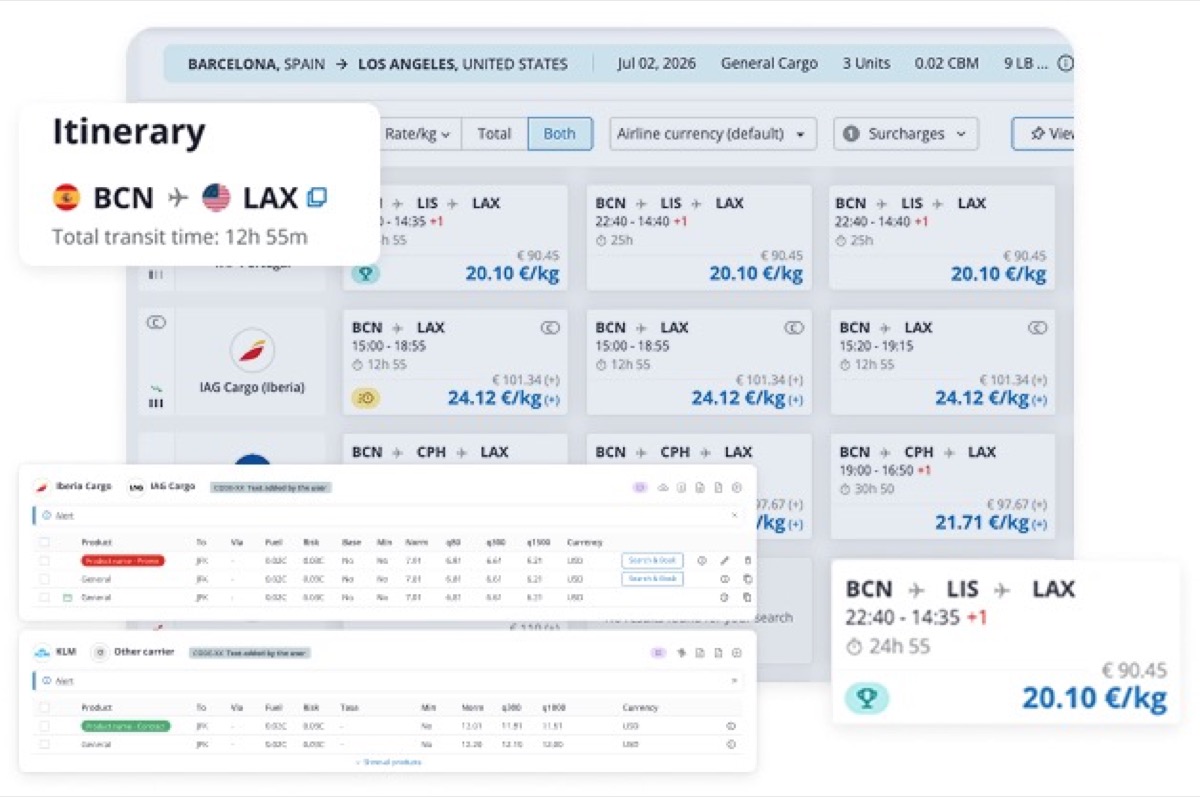Close the Iberia Cargo Alert bar

point(735,515)
